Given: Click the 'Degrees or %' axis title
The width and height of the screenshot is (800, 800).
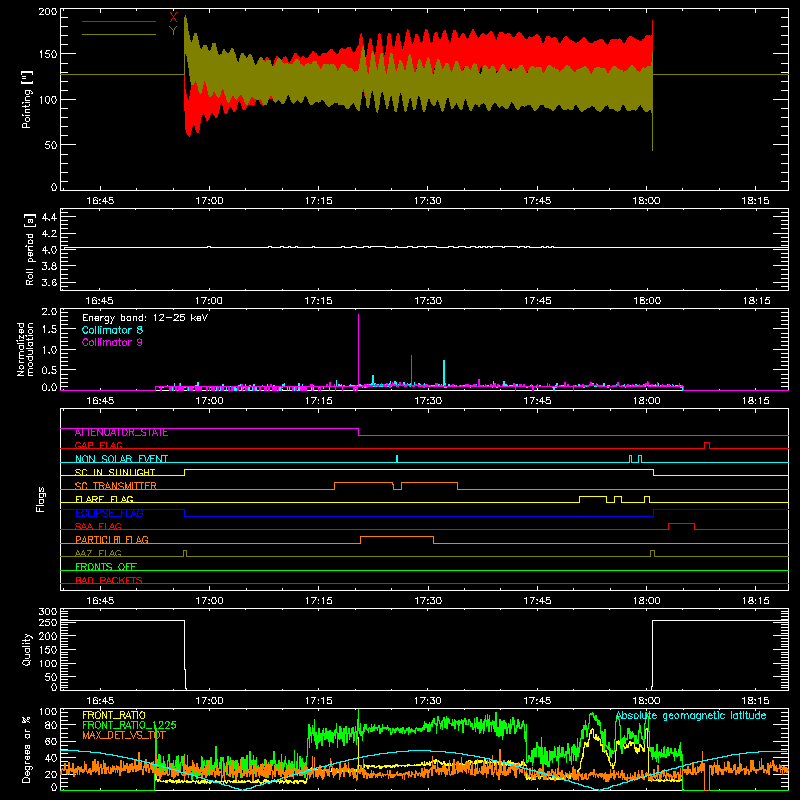Looking at the screenshot, I should (x=27, y=749).
